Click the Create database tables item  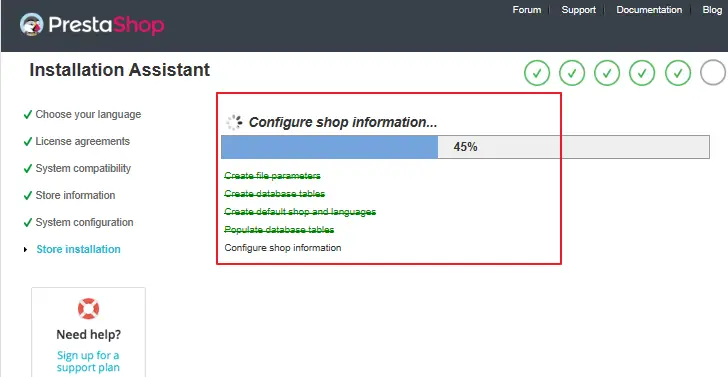tap(275, 194)
